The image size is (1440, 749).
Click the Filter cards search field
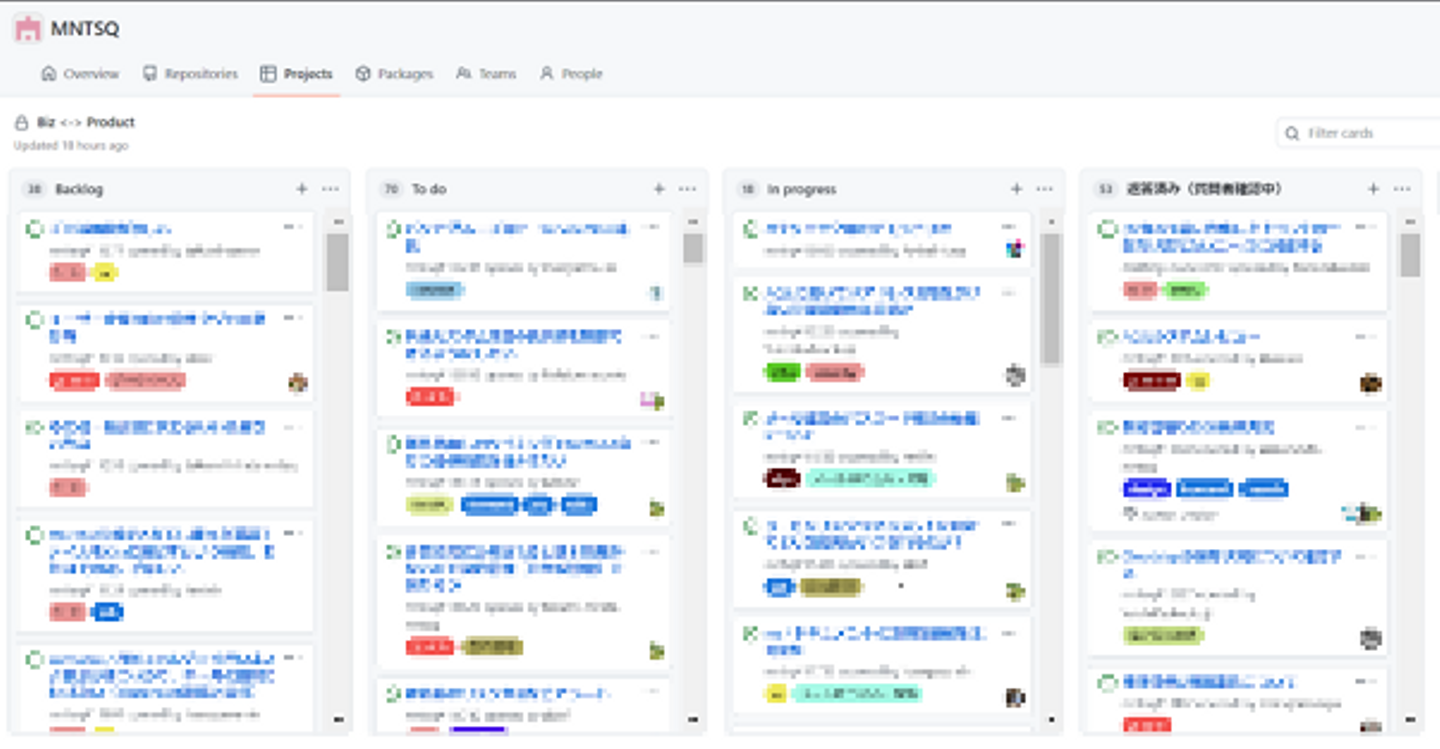point(1358,133)
